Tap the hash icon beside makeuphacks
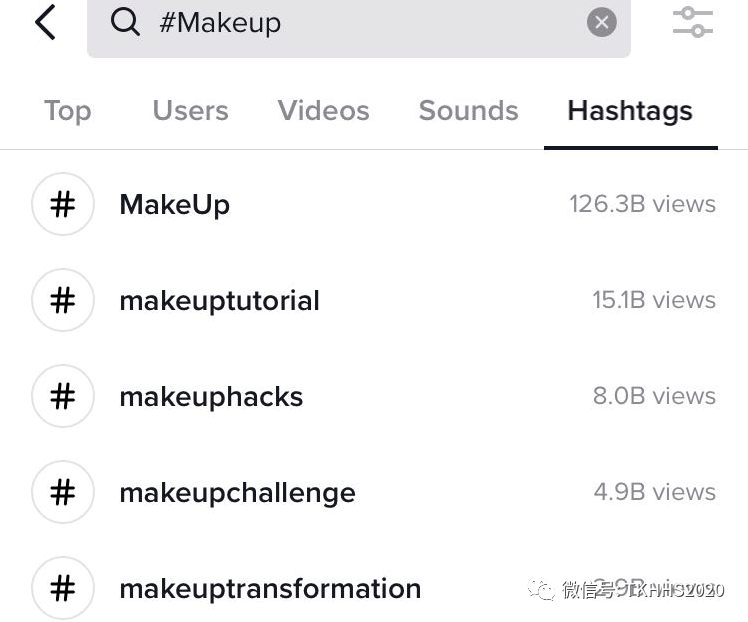The height and width of the screenshot is (622, 748). [63, 396]
